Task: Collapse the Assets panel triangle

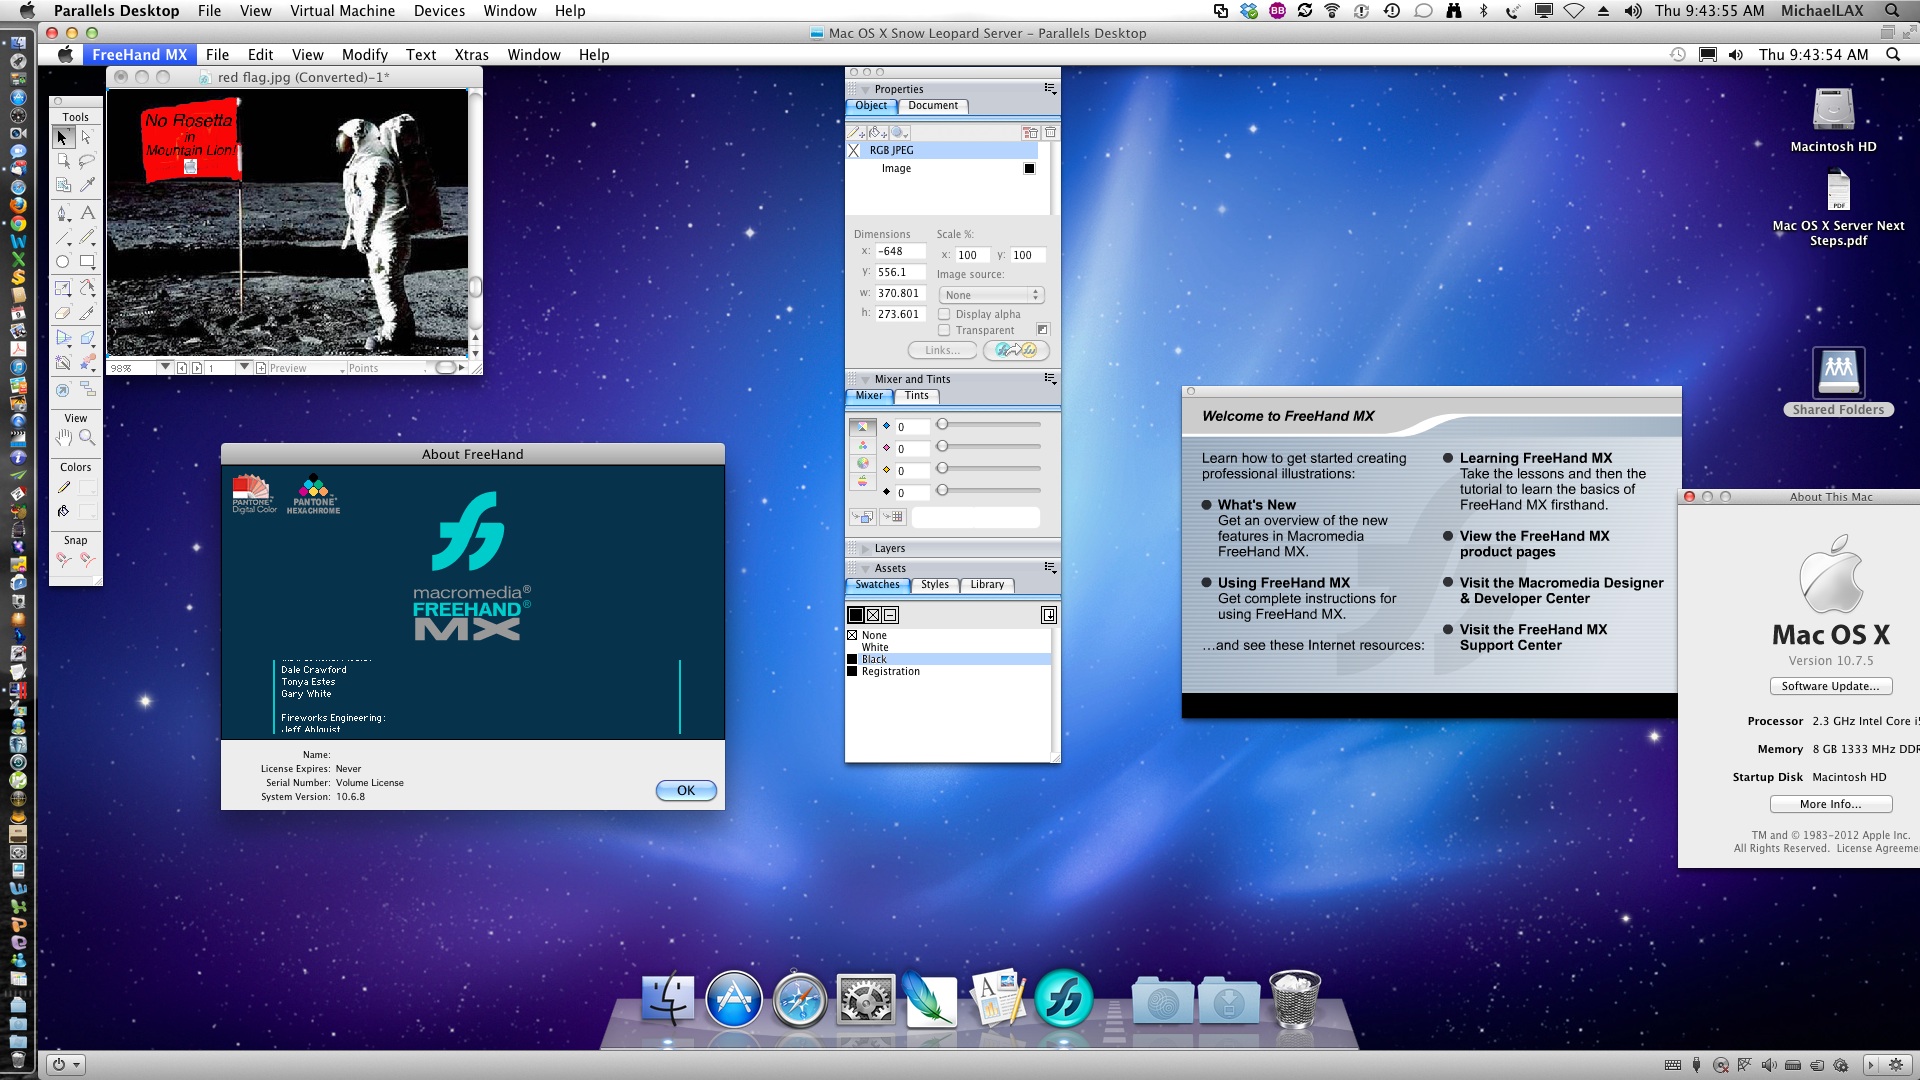Action: tap(865, 568)
